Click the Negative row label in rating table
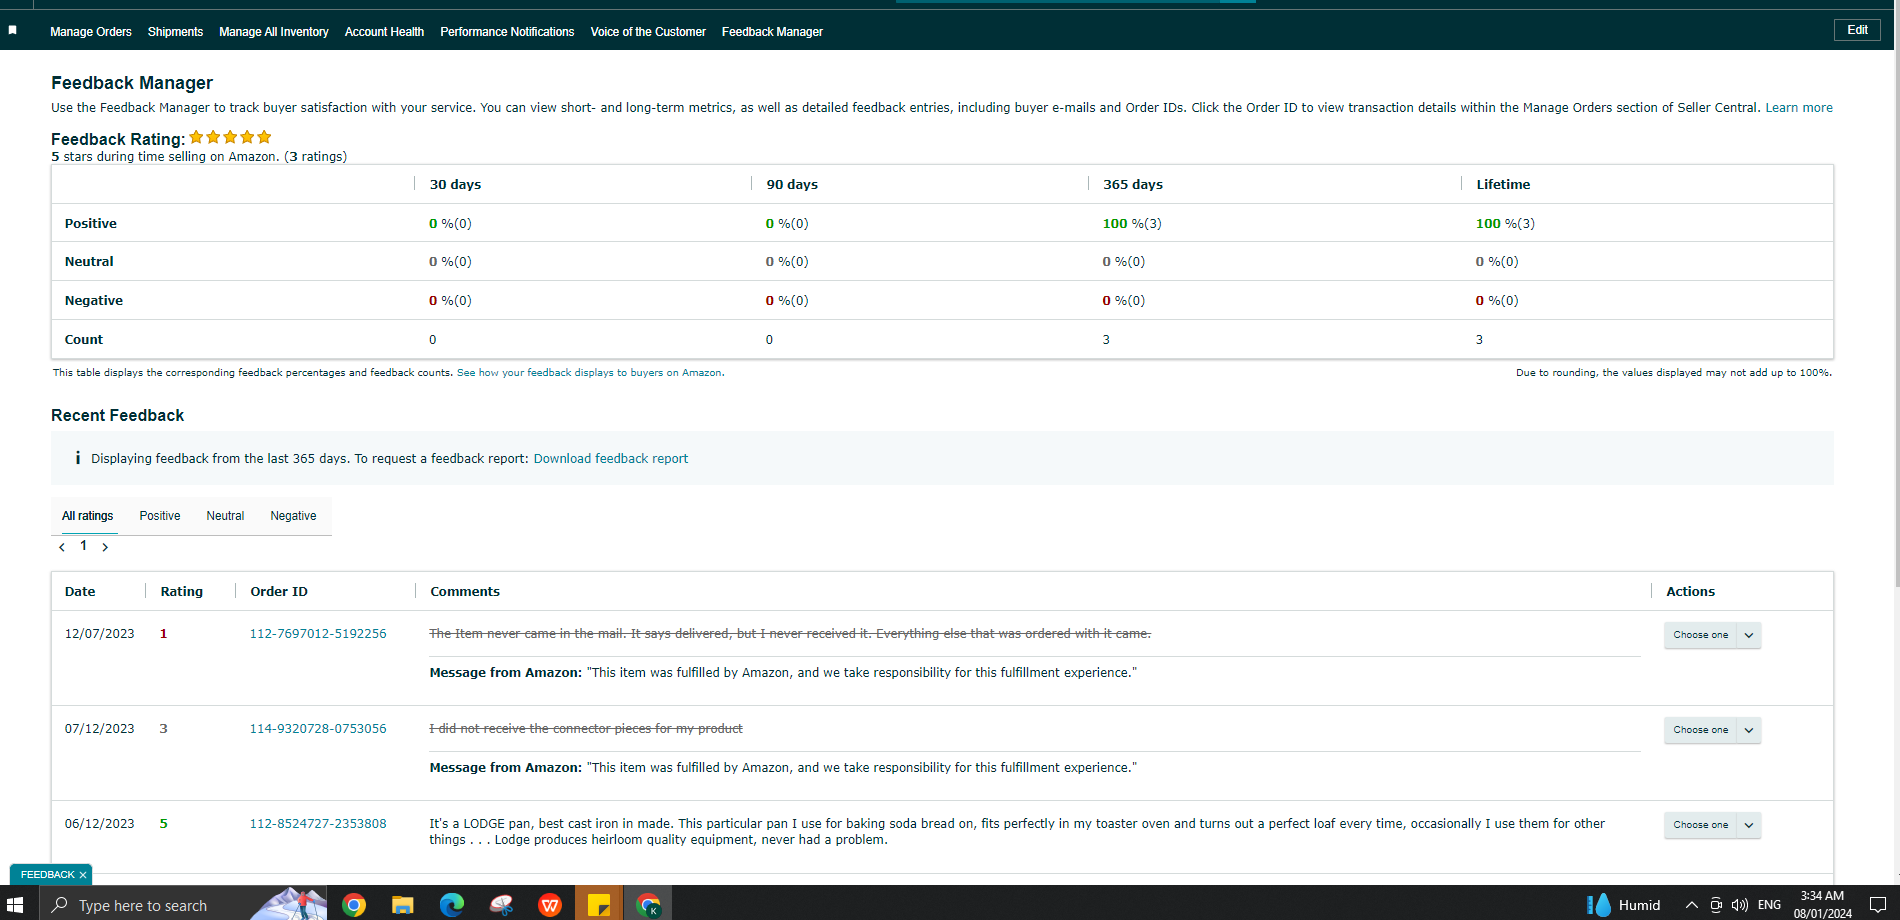Image resolution: width=1900 pixels, height=920 pixels. (x=94, y=301)
